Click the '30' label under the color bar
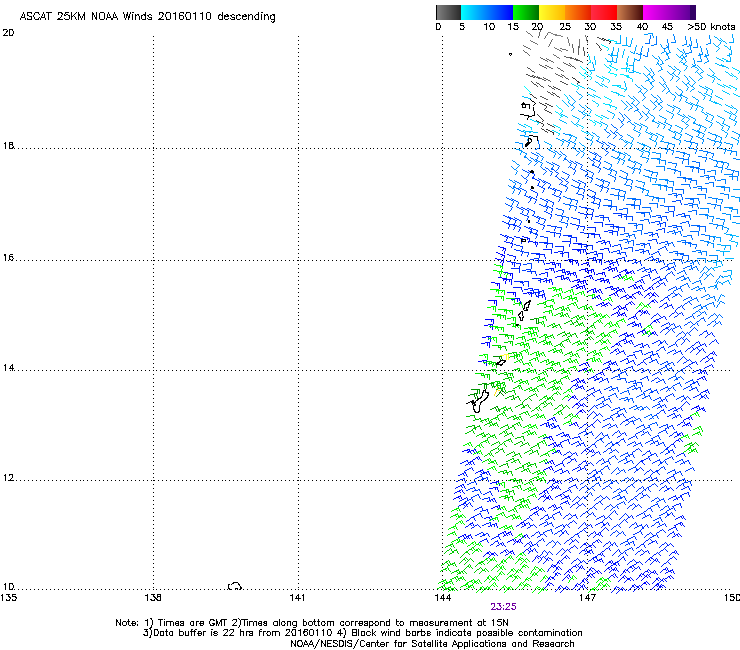Image resolution: width=740 pixels, height=650 pixels. (590, 26)
